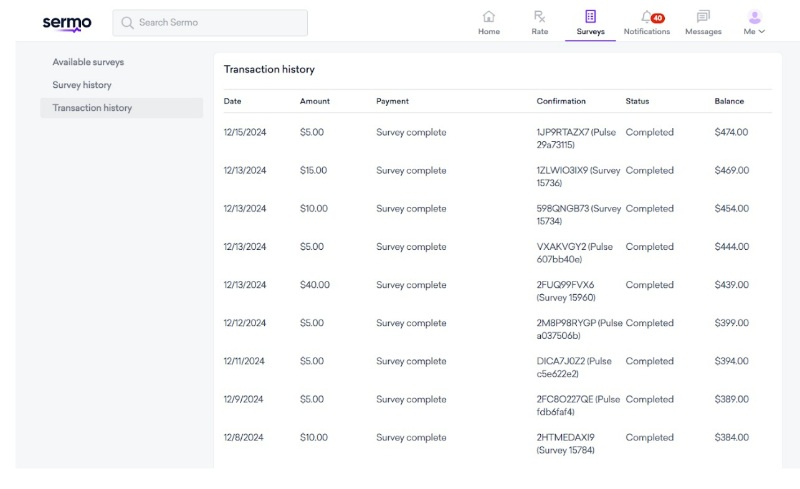Click the $399.00 balance cell
Image resolution: width=800 pixels, height=489 pixels.
tap(732, 323)
